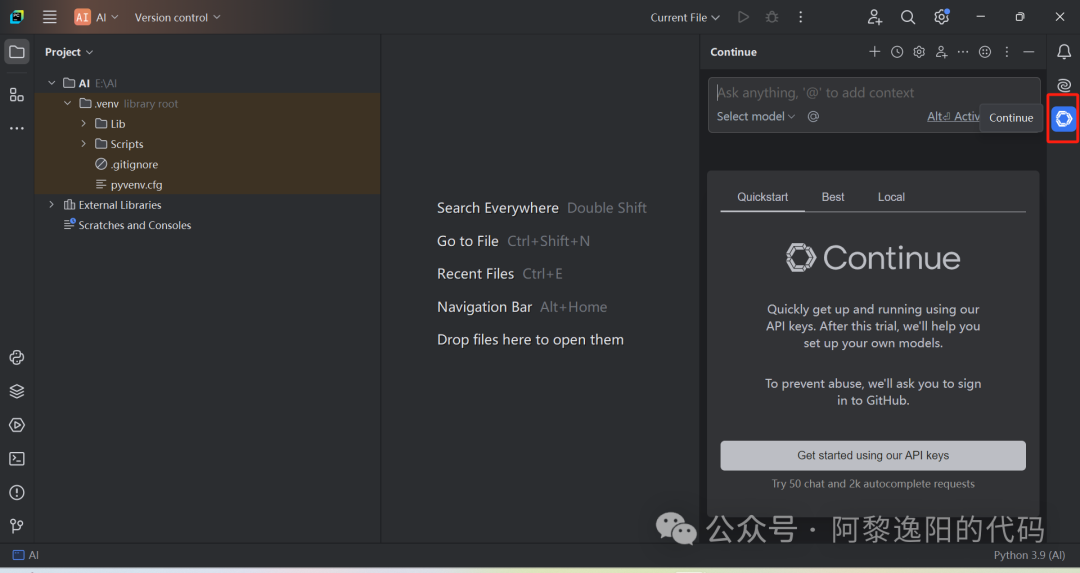Open the Notifications bell icon
The height and width of the screenshot is (573, 1080).
[1064, 52]
